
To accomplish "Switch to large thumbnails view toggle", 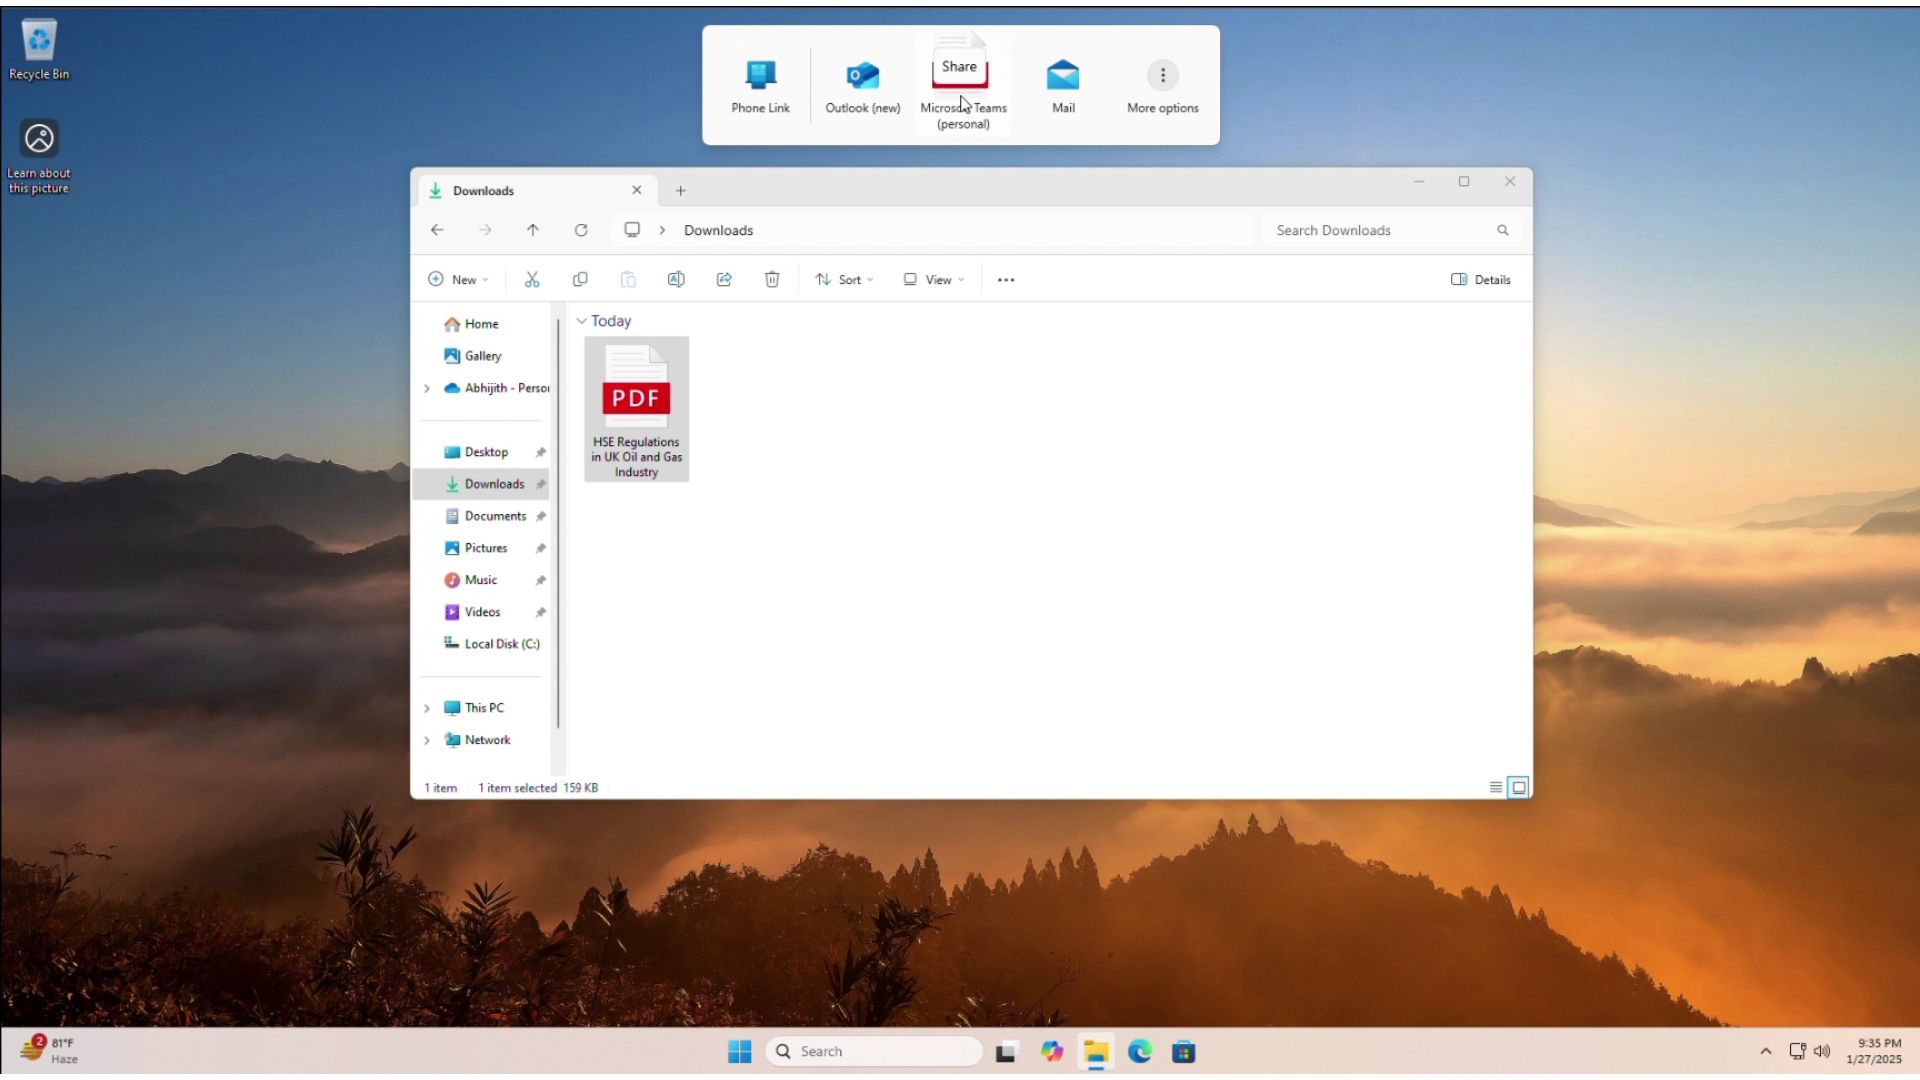I will [1518, 787].
